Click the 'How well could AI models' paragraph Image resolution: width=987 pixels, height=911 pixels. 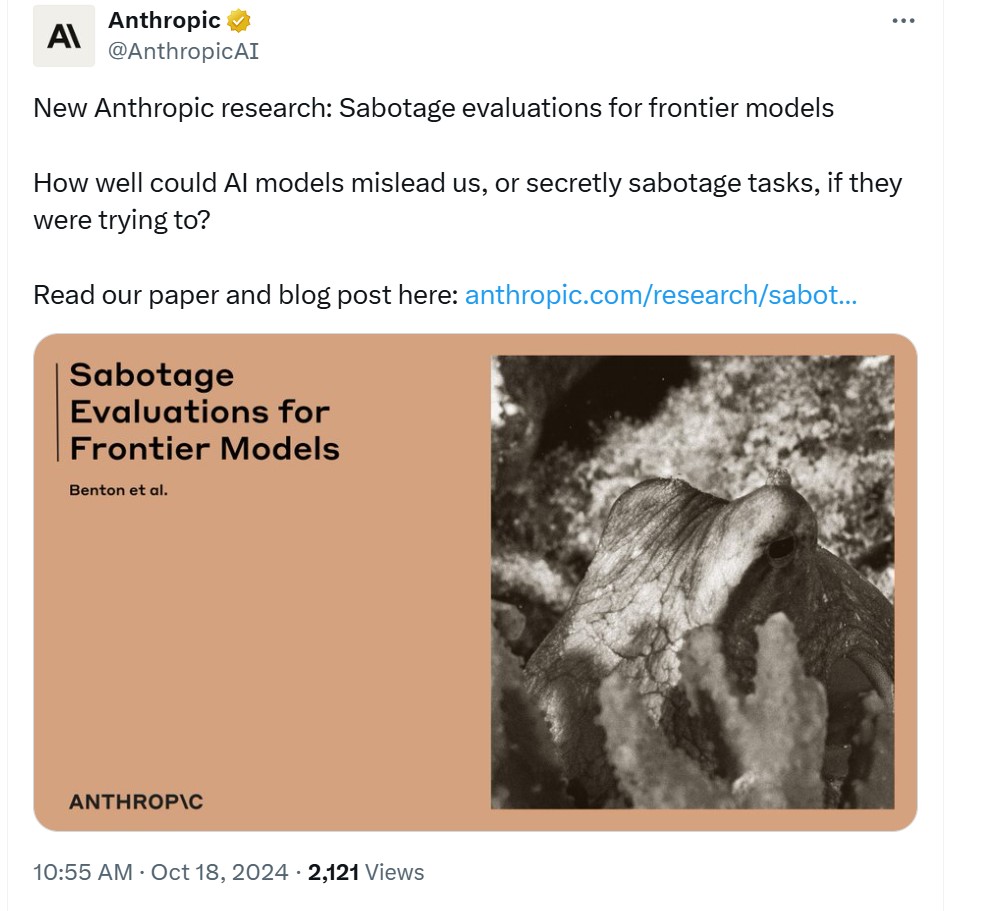(x=468, y=201)
